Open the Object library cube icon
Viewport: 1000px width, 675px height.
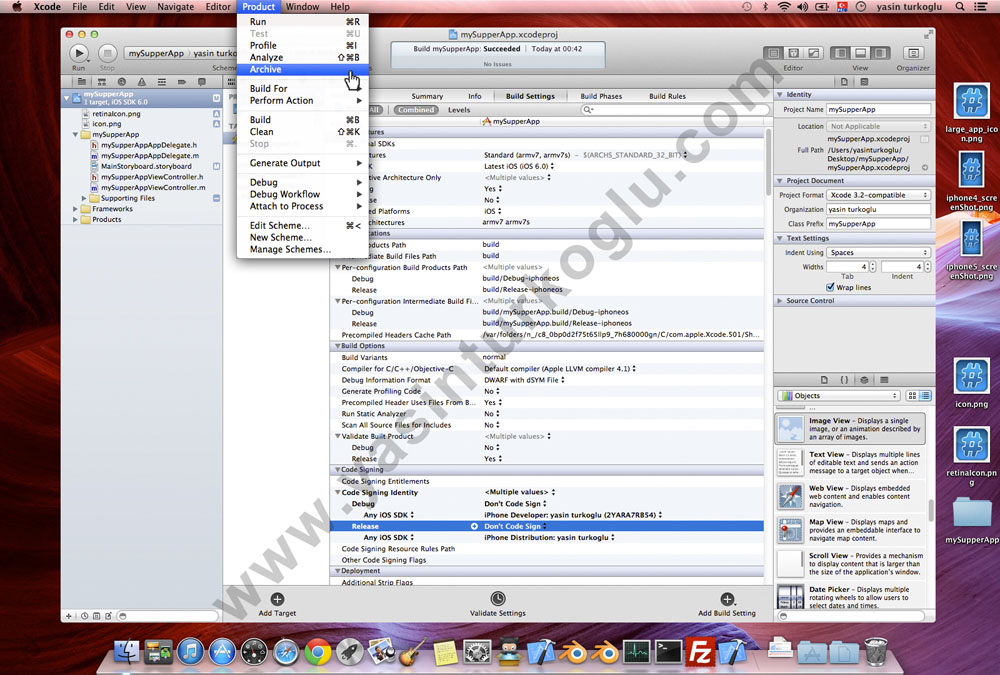[x=864, y=380]
